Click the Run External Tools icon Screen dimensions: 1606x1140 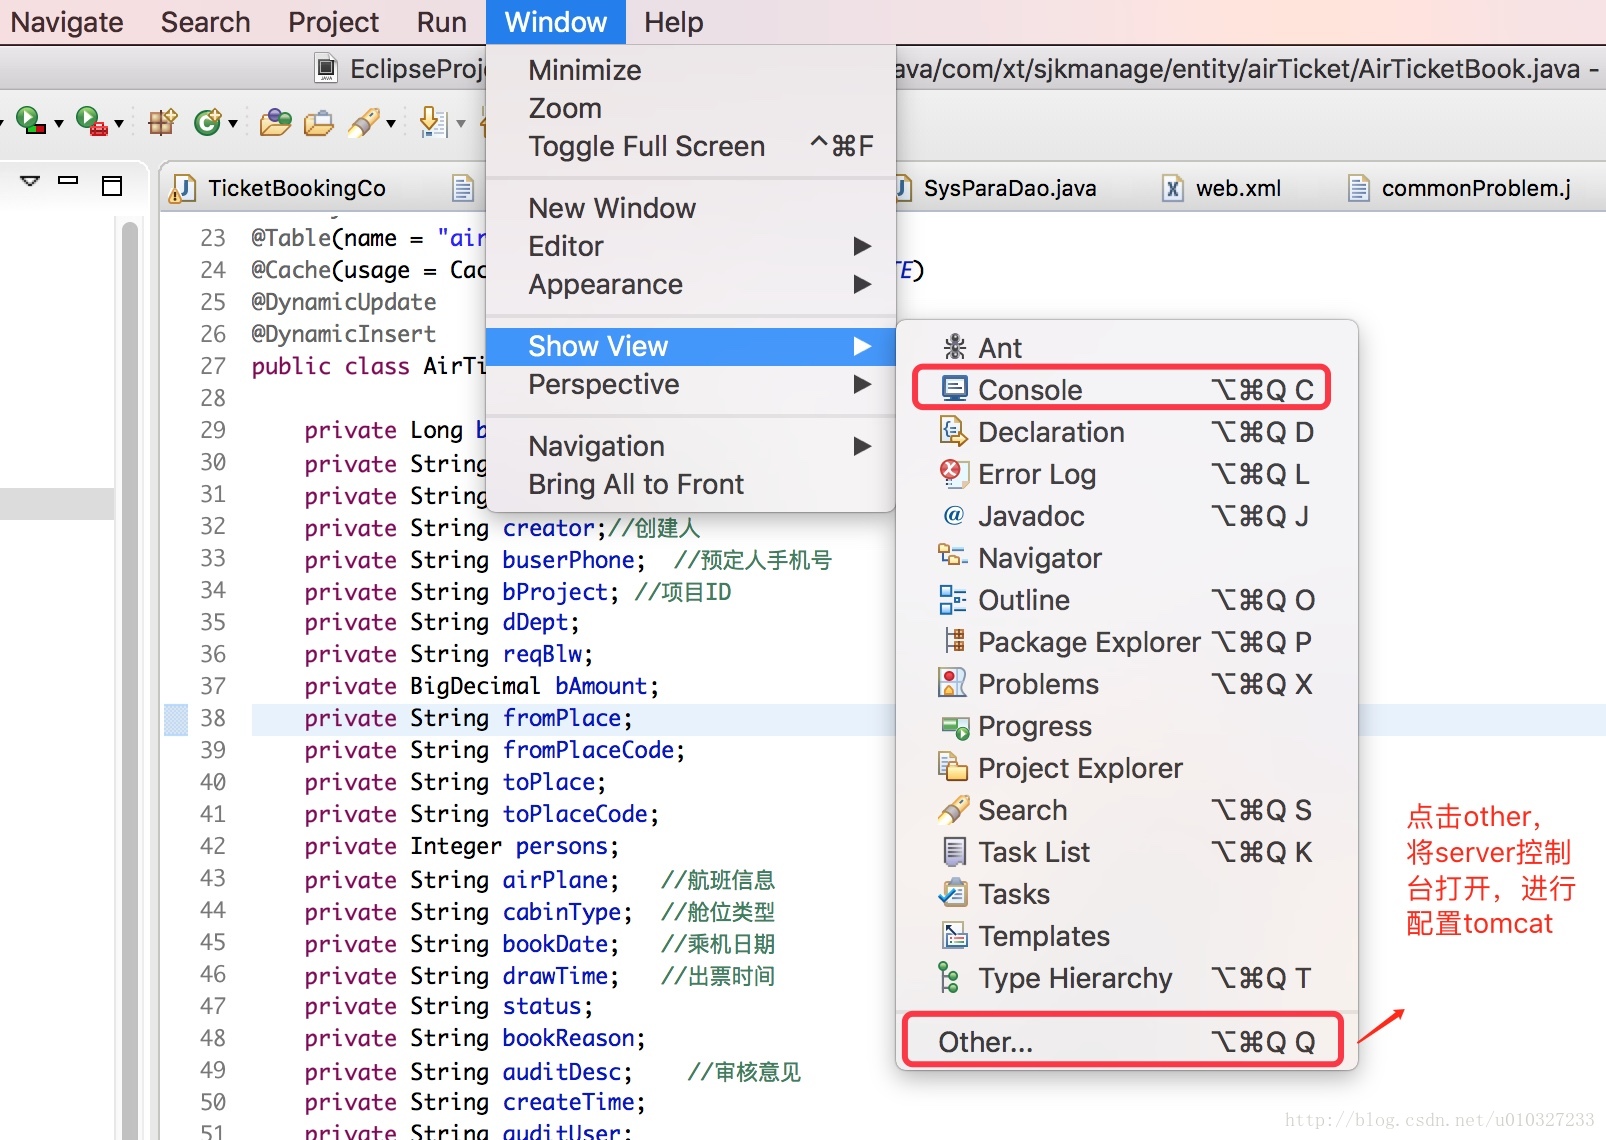[x=90, y=122]
